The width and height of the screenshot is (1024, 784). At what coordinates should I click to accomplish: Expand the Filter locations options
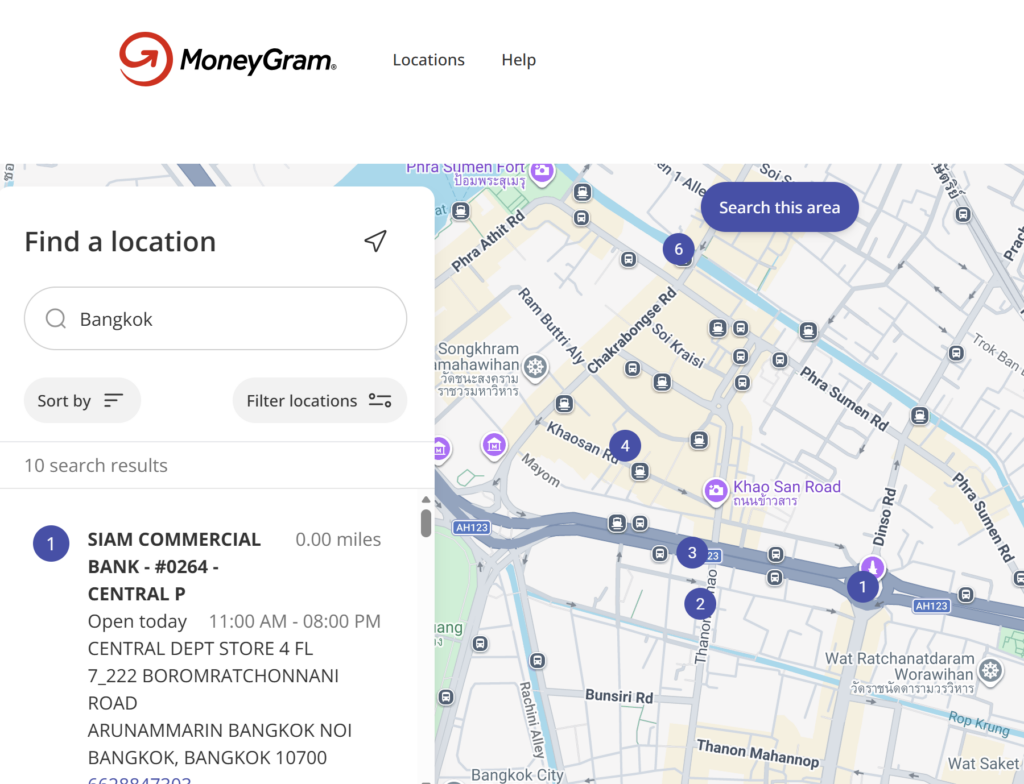(x=319, y=401)
